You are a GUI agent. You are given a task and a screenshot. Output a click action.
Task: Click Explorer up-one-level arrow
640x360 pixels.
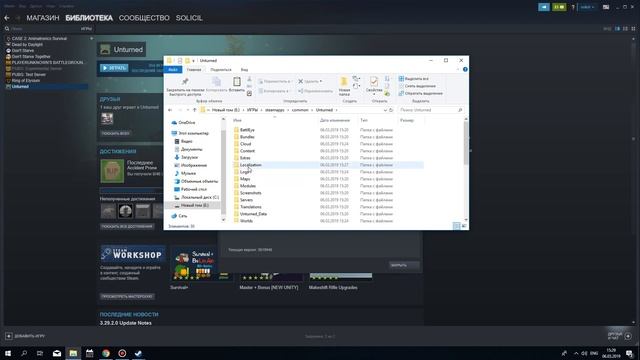[195, 110]
